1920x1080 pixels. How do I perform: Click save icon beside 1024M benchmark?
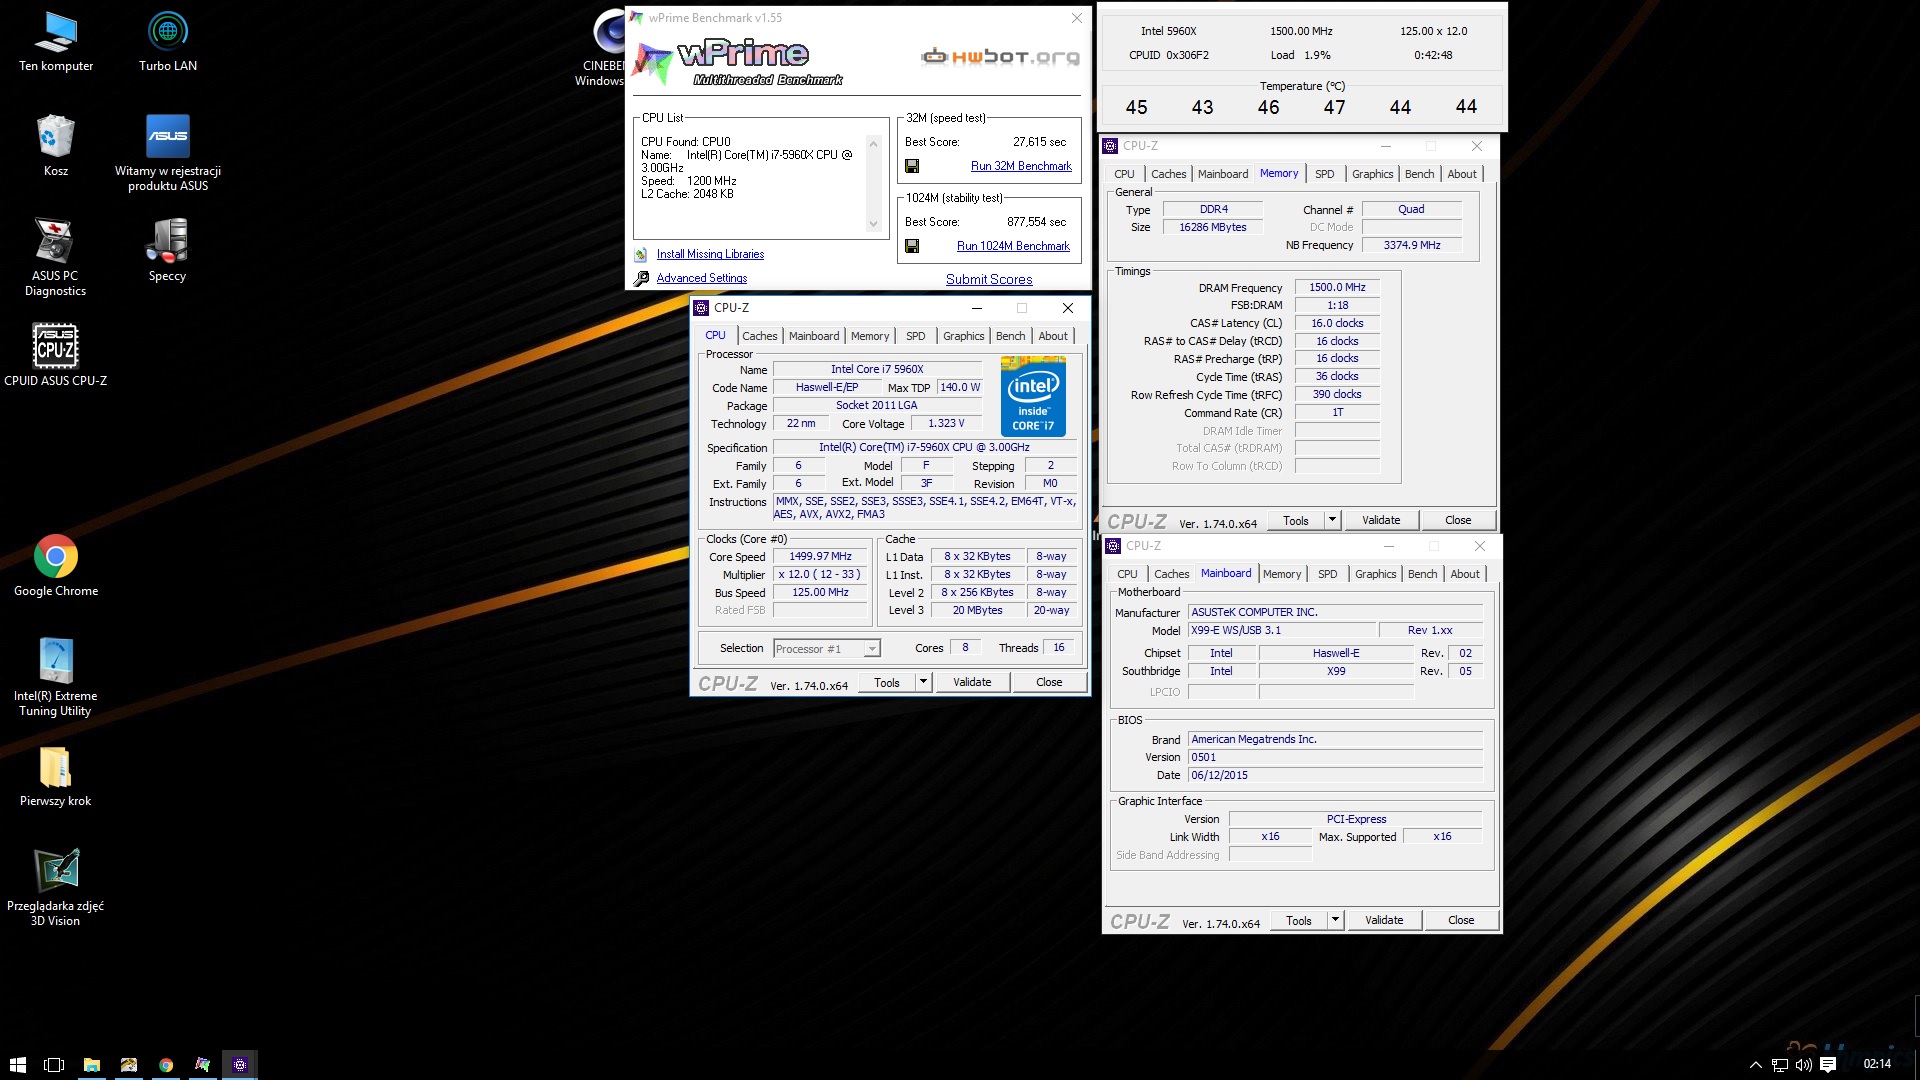912,246
